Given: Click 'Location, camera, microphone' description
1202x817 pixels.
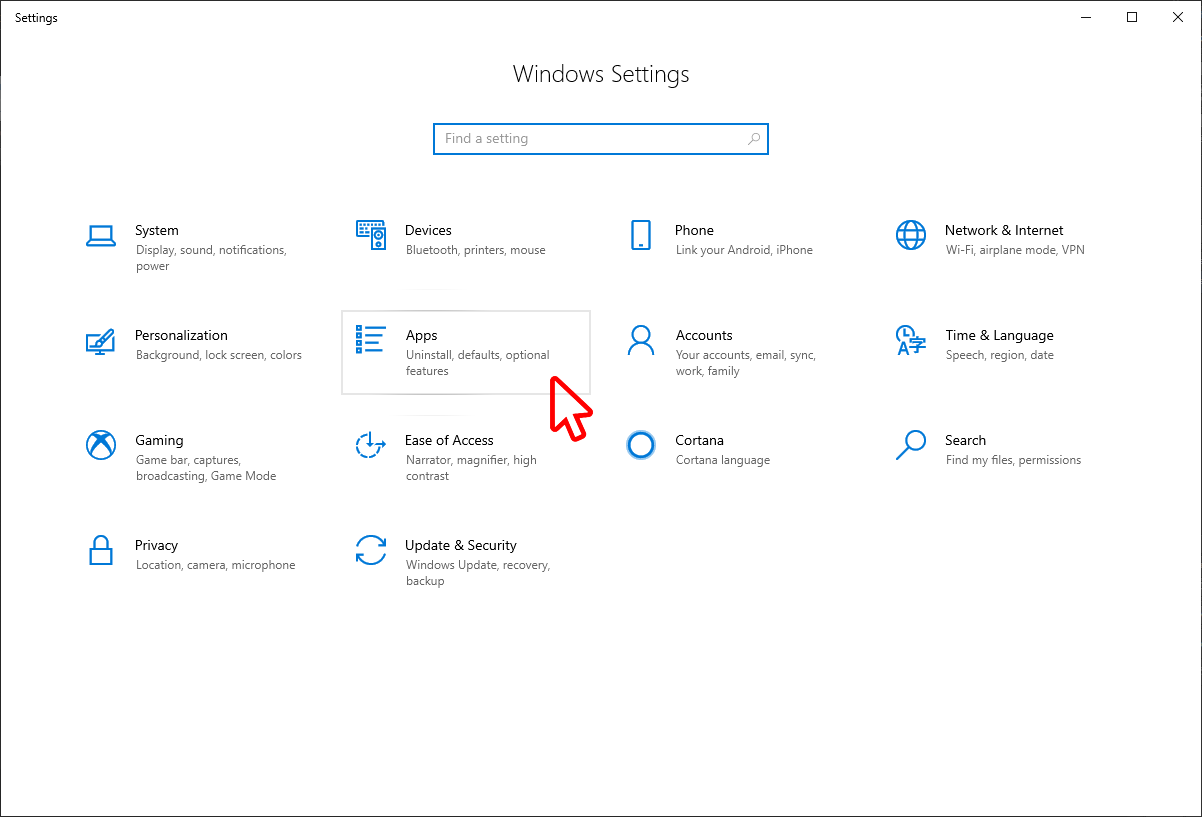Looking at the screenshot, I should click(216, 565).
